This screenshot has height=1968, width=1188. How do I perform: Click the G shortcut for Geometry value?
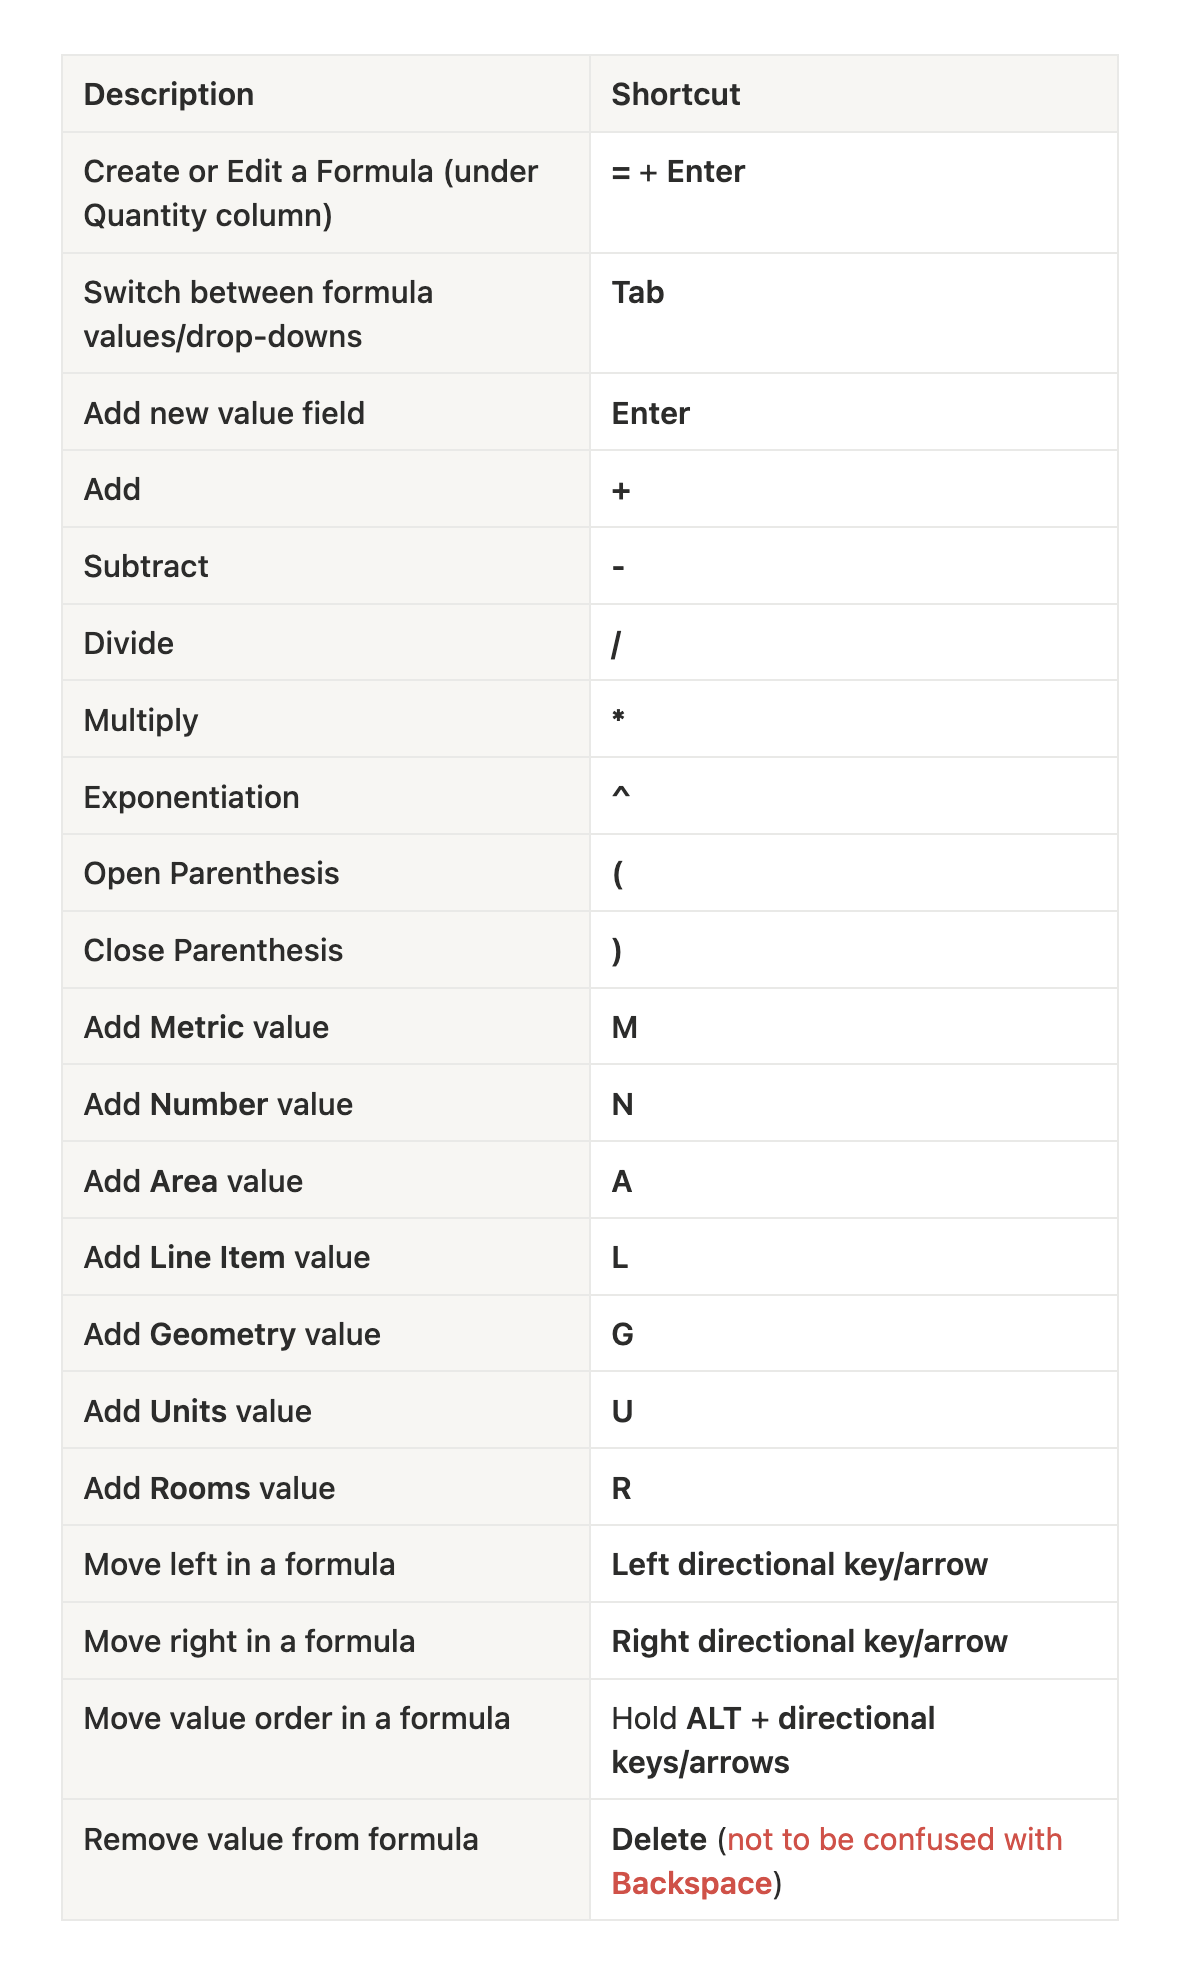(622, 1335)
